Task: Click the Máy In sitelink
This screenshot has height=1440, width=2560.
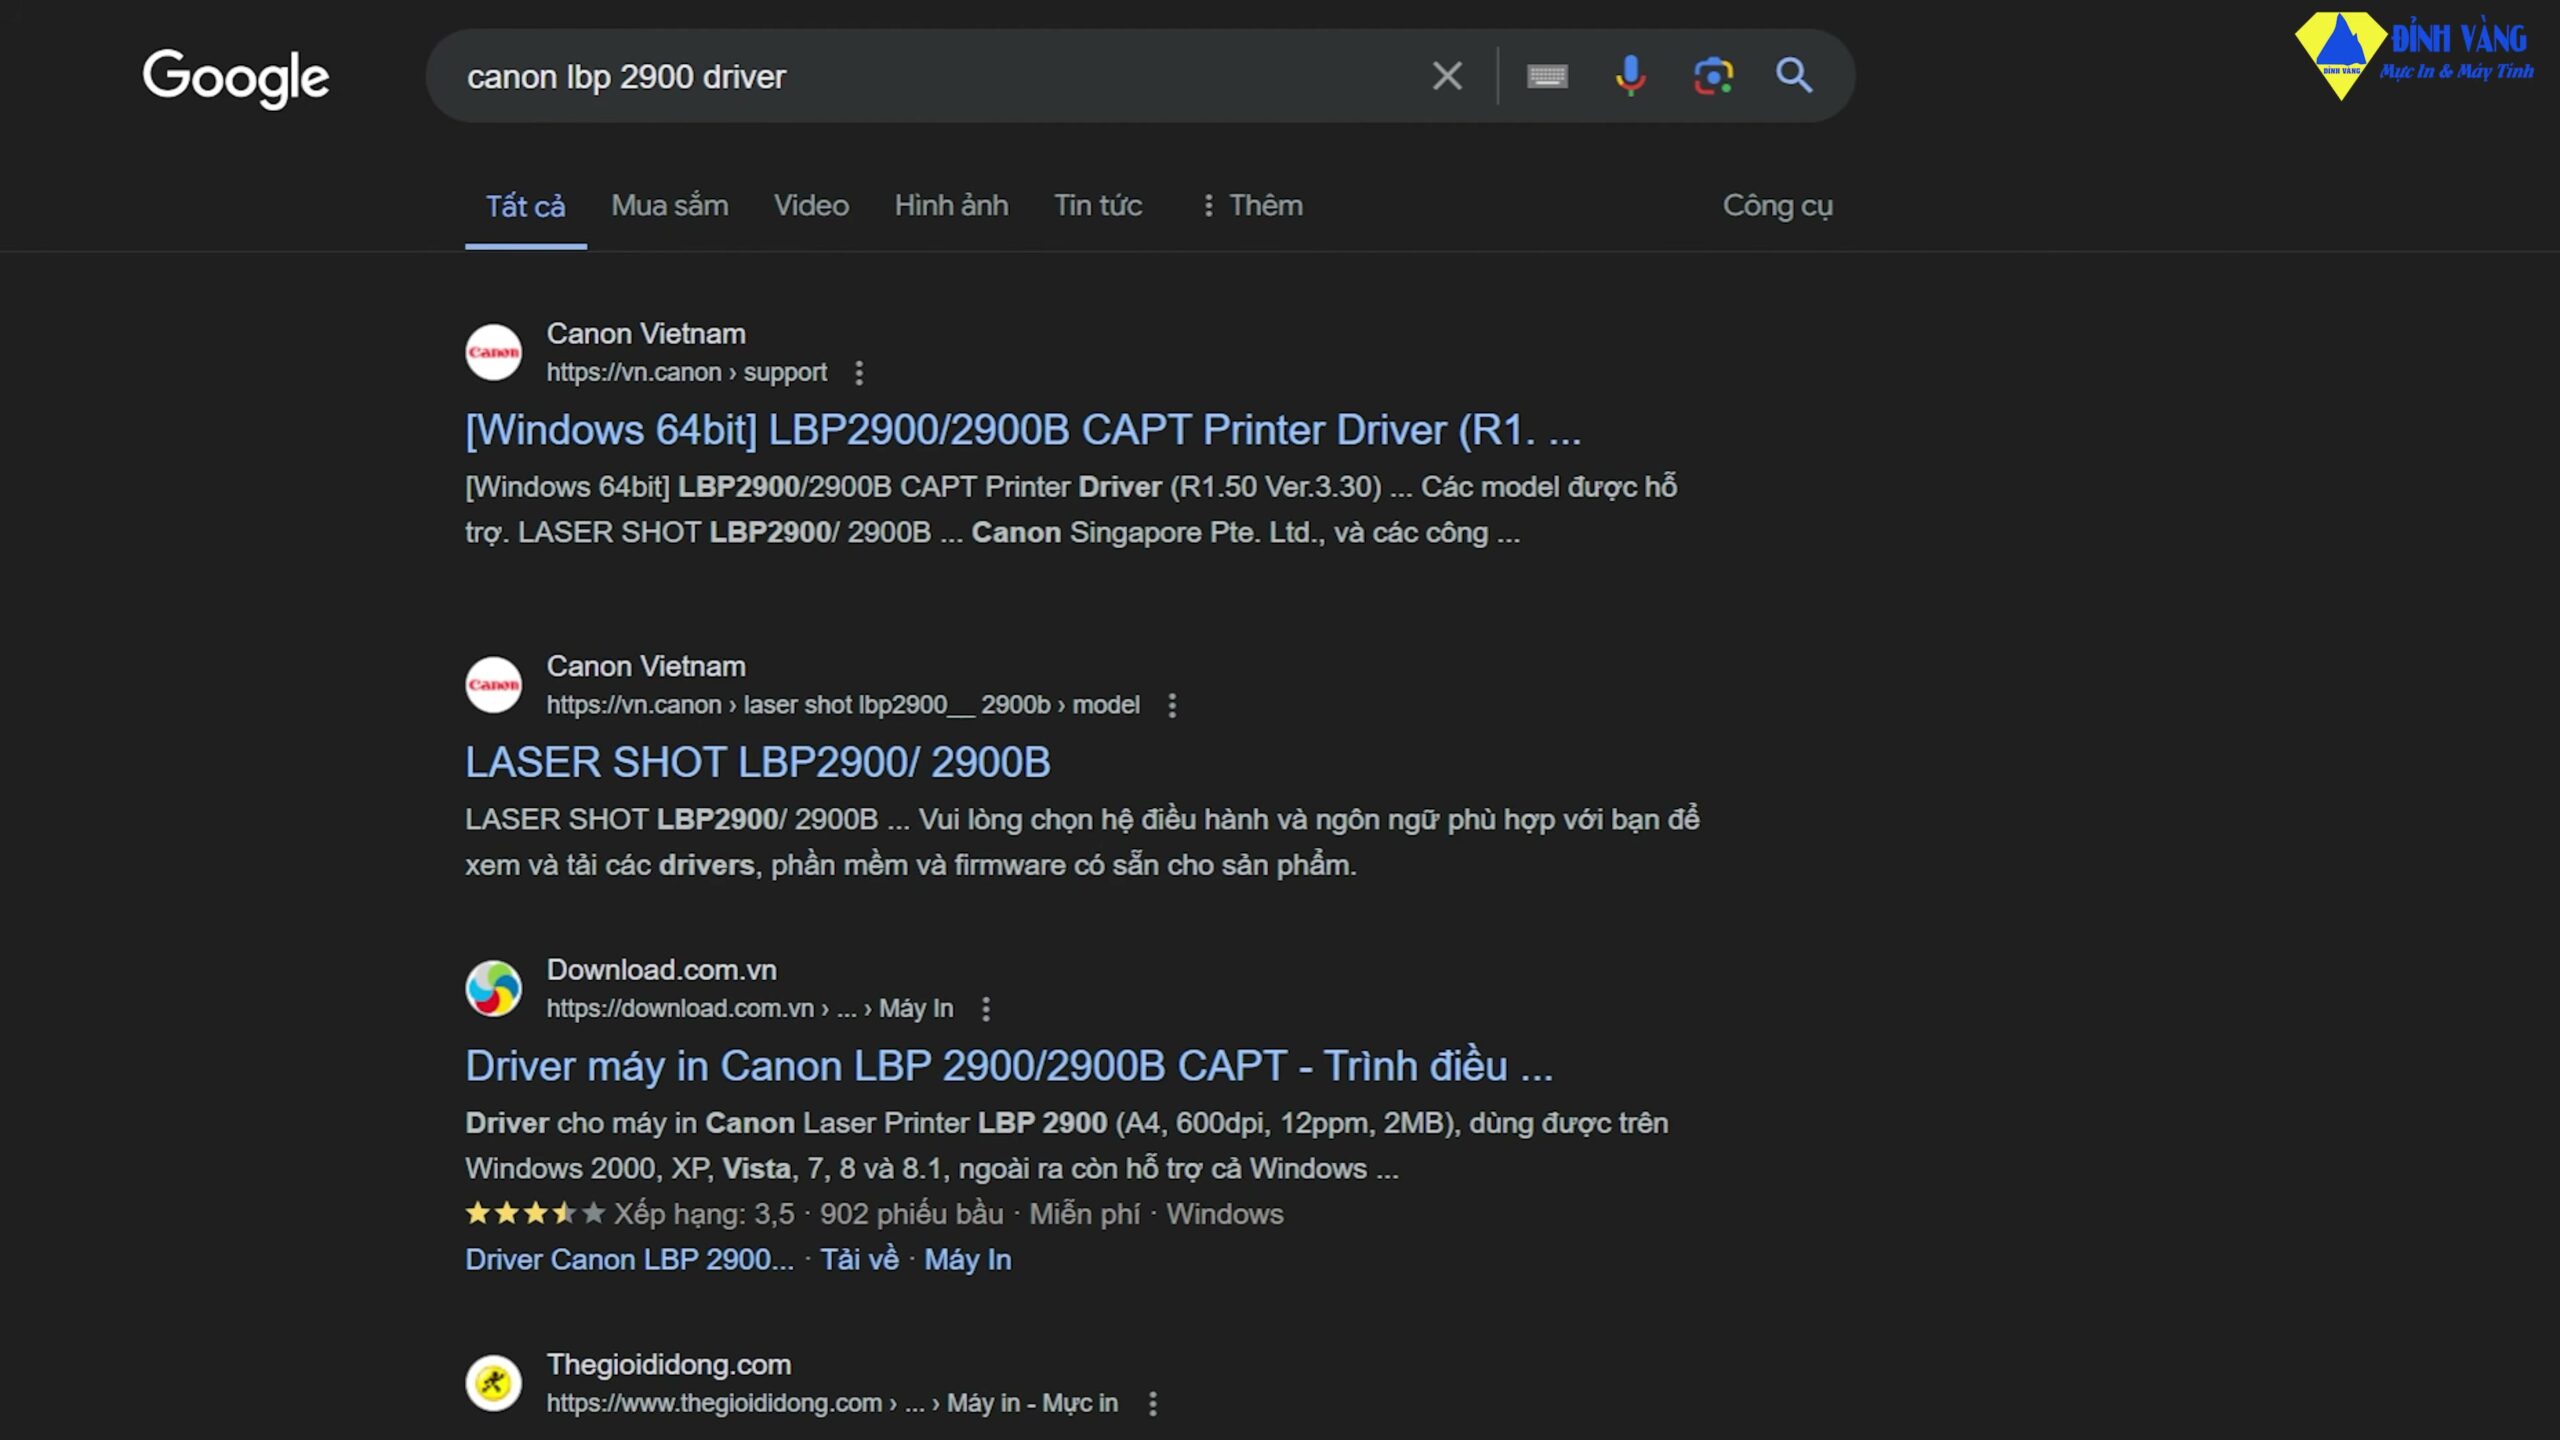Action: click(967, 1260)
